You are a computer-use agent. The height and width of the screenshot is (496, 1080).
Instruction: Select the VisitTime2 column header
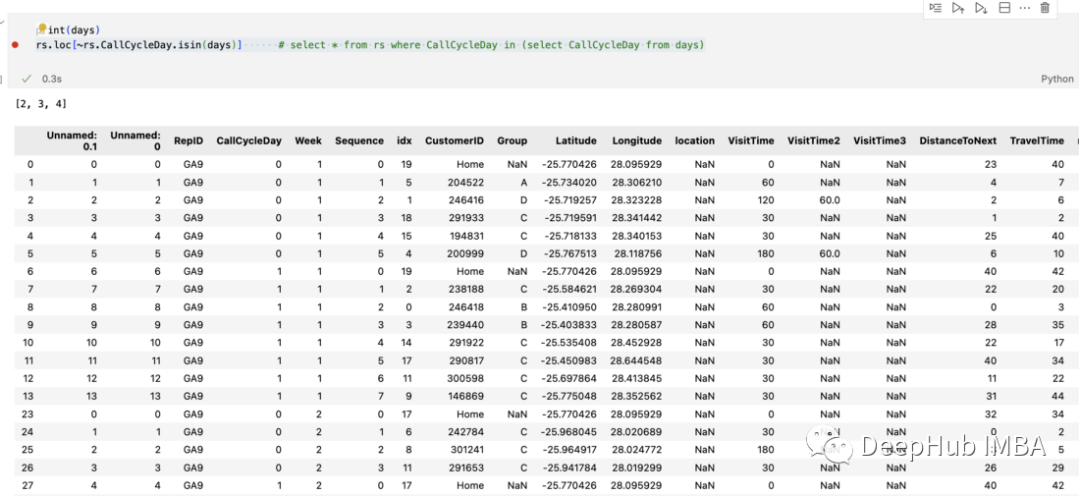[813, 141]
